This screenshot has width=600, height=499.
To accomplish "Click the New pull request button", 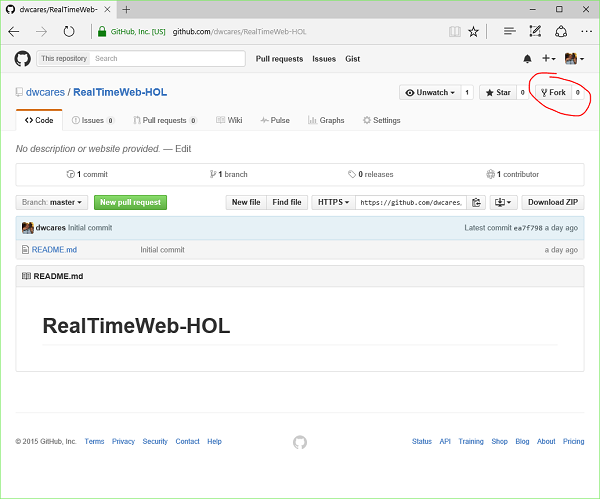I will coord(130,202).
